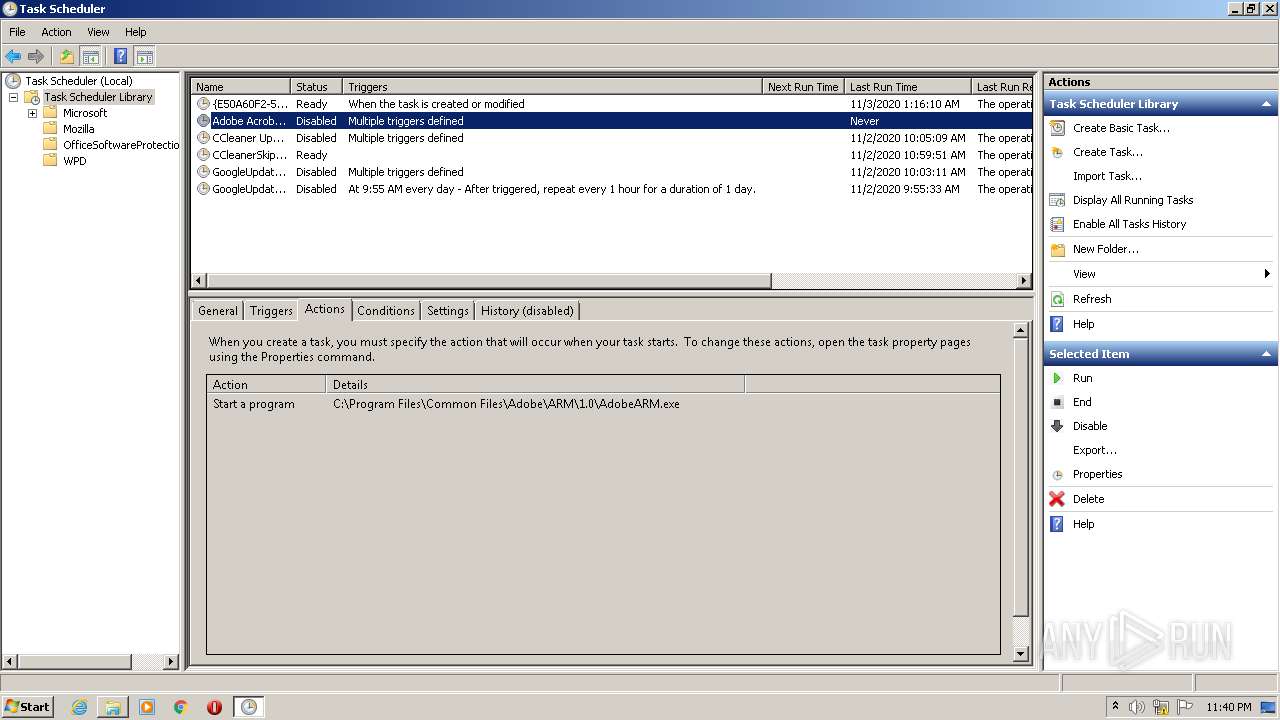Open Internet Explorer from taskbar

click(79, 707)
